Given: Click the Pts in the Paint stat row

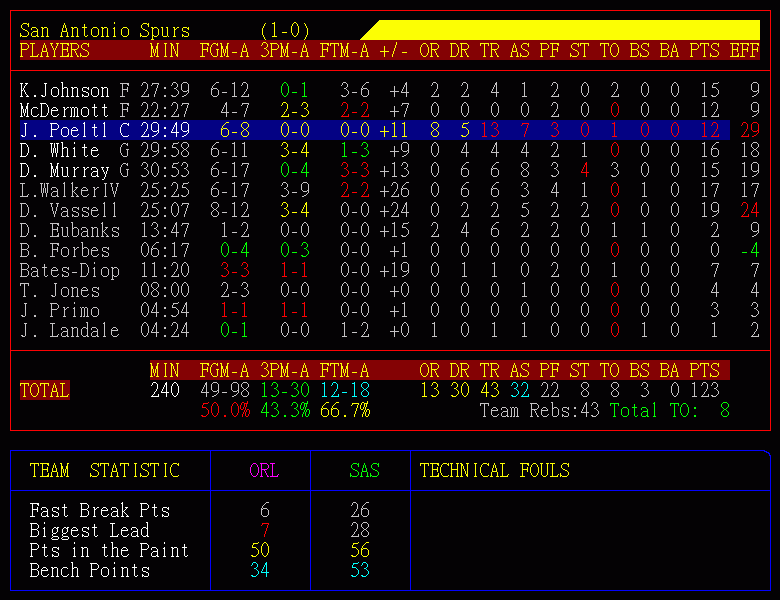Looking at the screenshot, I should tap(108, 551).
